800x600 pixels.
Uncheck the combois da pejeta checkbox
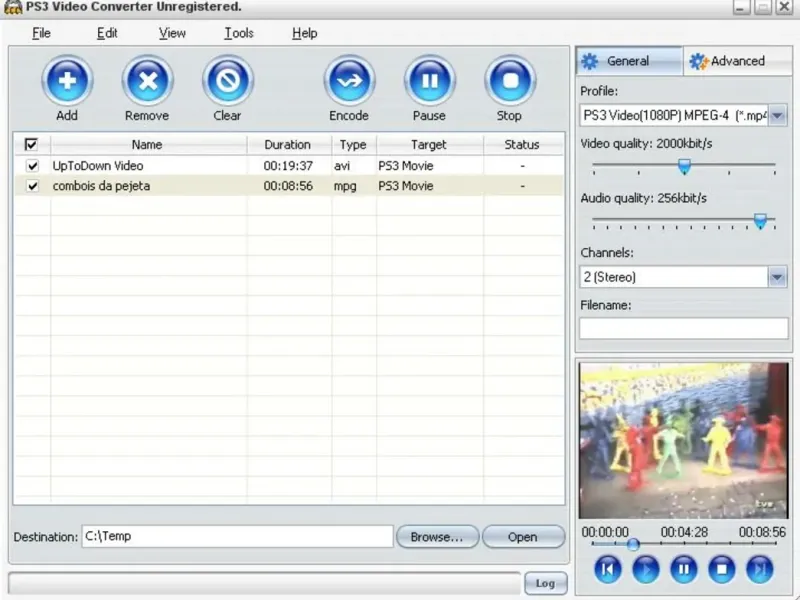(x=33, y=186)
